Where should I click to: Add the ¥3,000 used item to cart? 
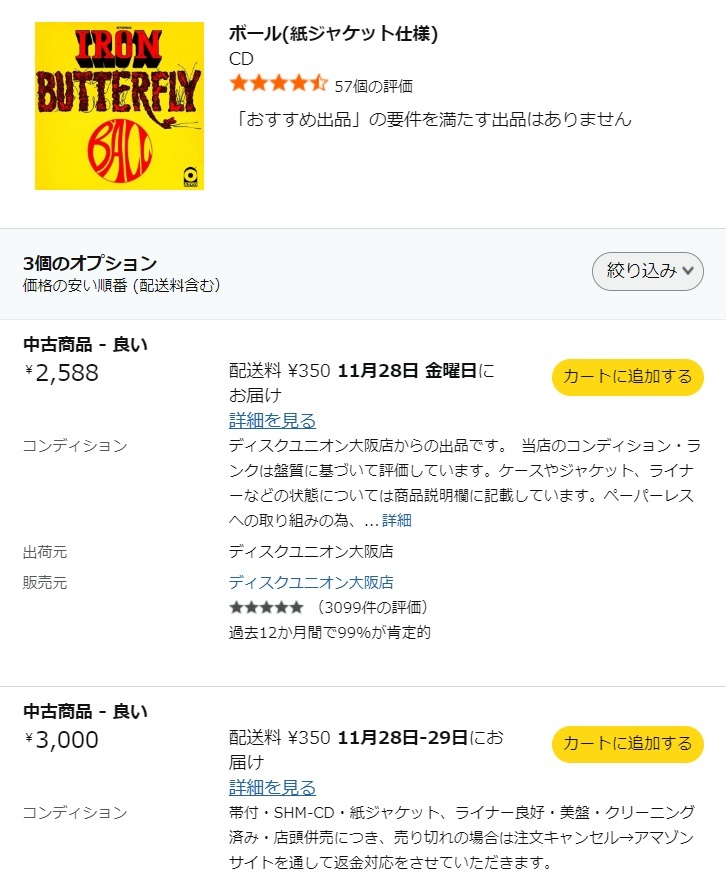(x=627, y=743)
